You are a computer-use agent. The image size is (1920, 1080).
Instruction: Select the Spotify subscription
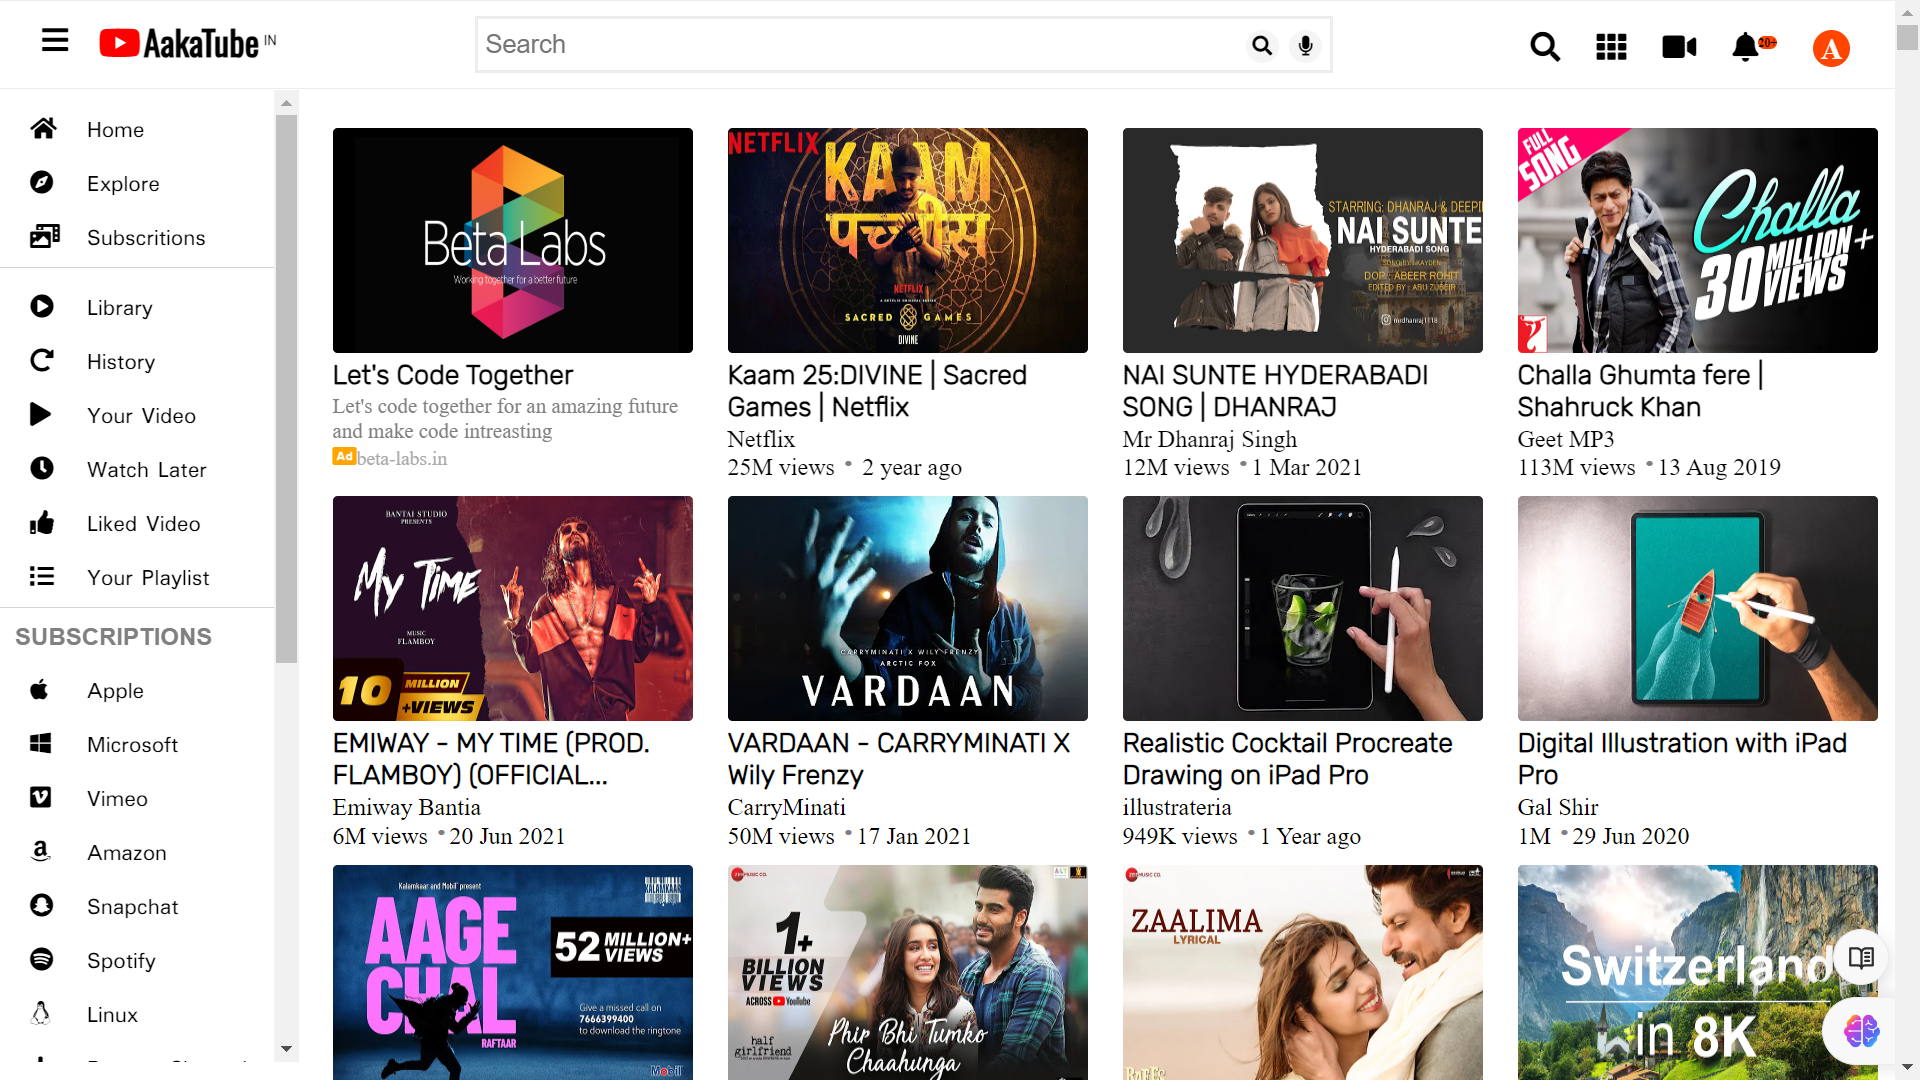(x=121, y=961)
